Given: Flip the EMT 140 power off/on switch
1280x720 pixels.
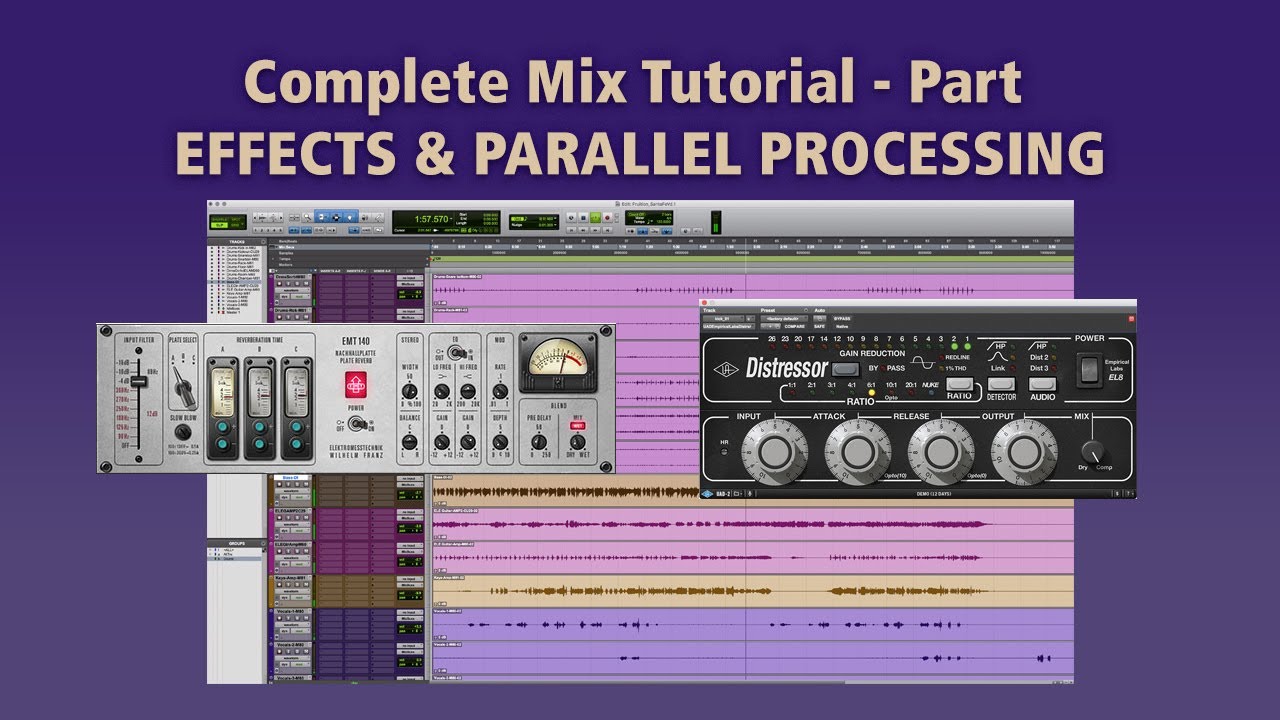Looking at the screenshot, I should coord(358,423).
